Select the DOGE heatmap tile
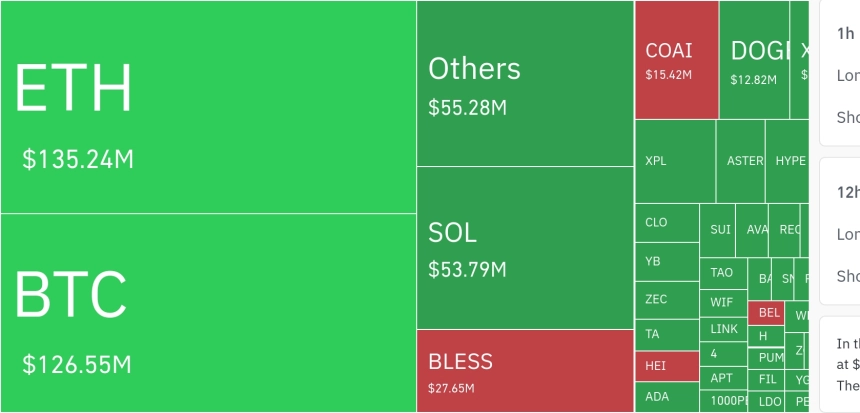 click(754, 60)
